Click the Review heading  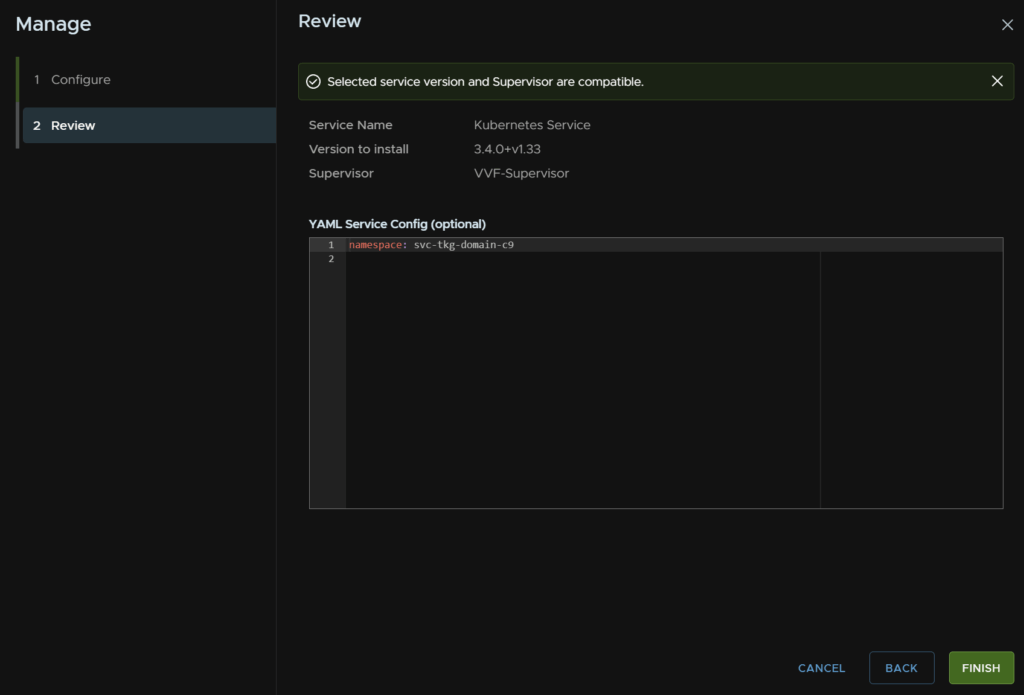(x=329, y=21)
